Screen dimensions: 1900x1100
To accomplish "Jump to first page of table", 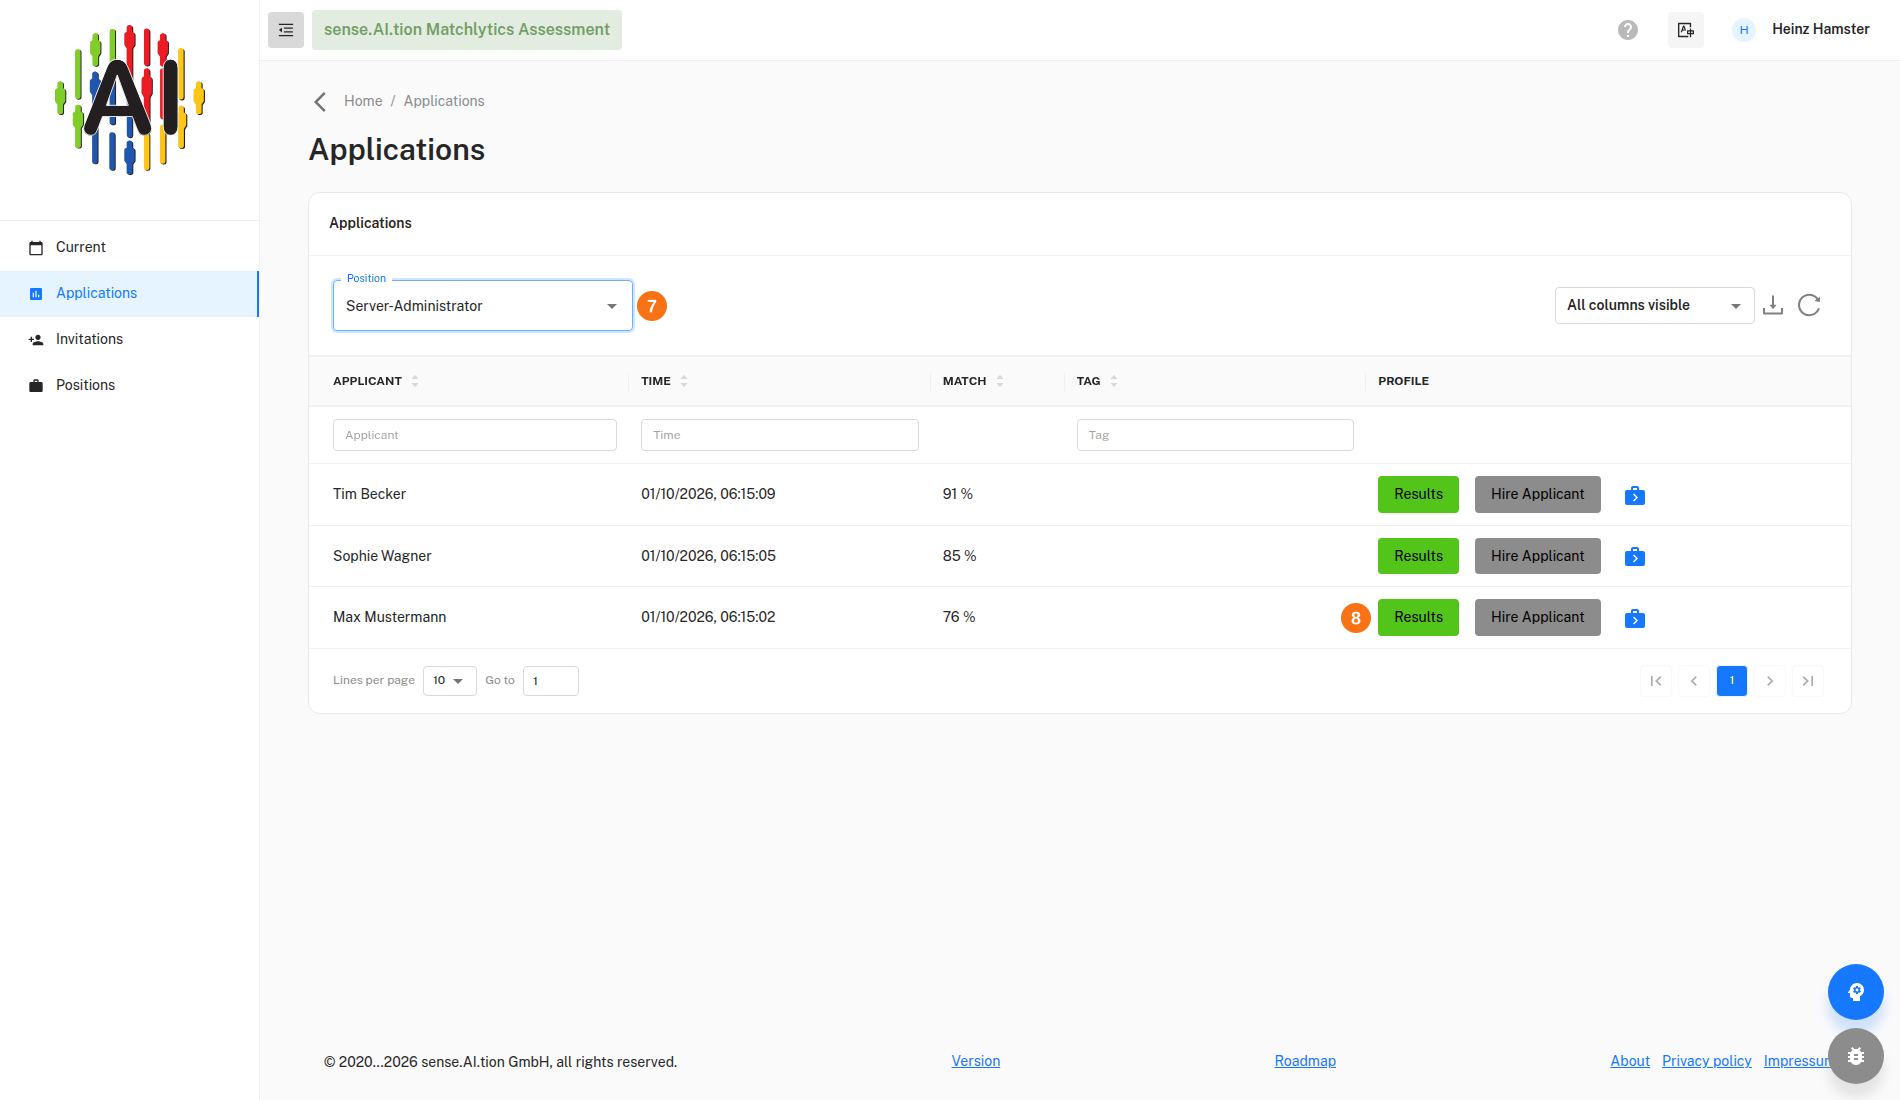I will click(x=1656, y=681).
